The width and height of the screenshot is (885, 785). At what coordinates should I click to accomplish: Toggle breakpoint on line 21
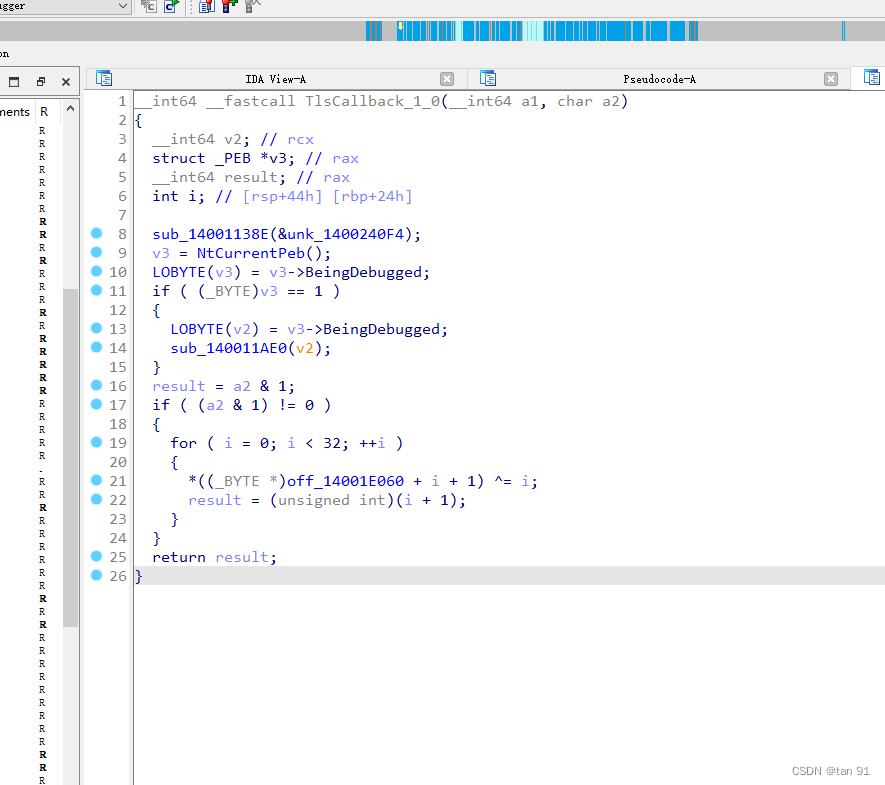point(97,480)
